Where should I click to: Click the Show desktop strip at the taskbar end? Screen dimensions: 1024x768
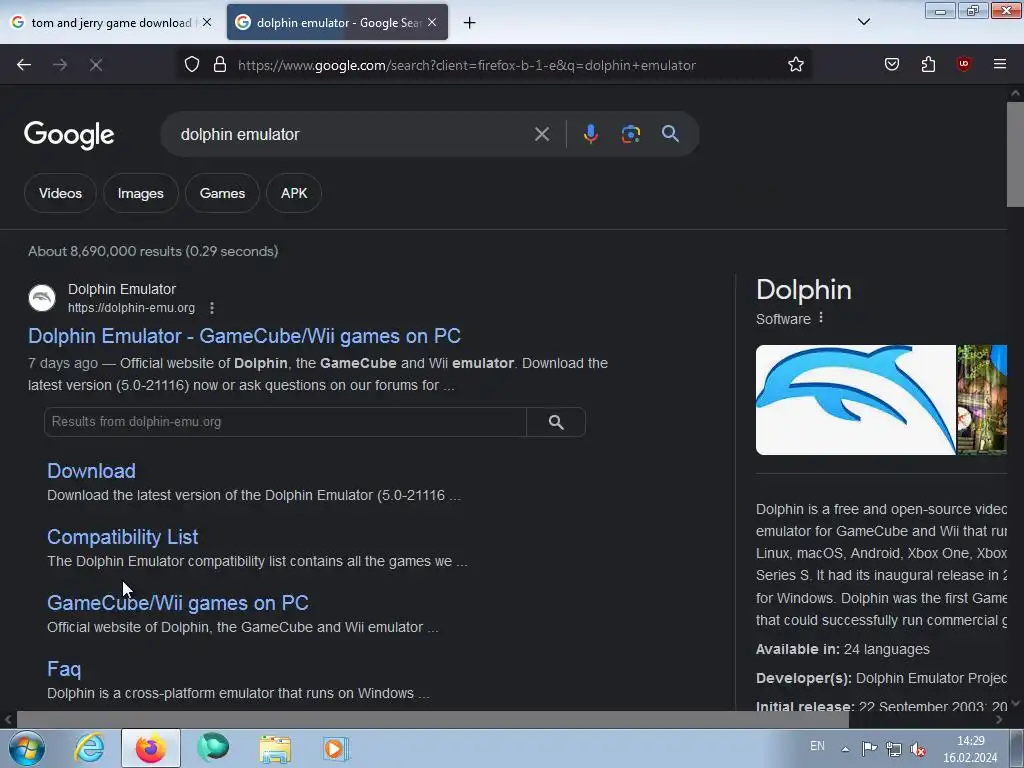click(x=1017, y=748)
